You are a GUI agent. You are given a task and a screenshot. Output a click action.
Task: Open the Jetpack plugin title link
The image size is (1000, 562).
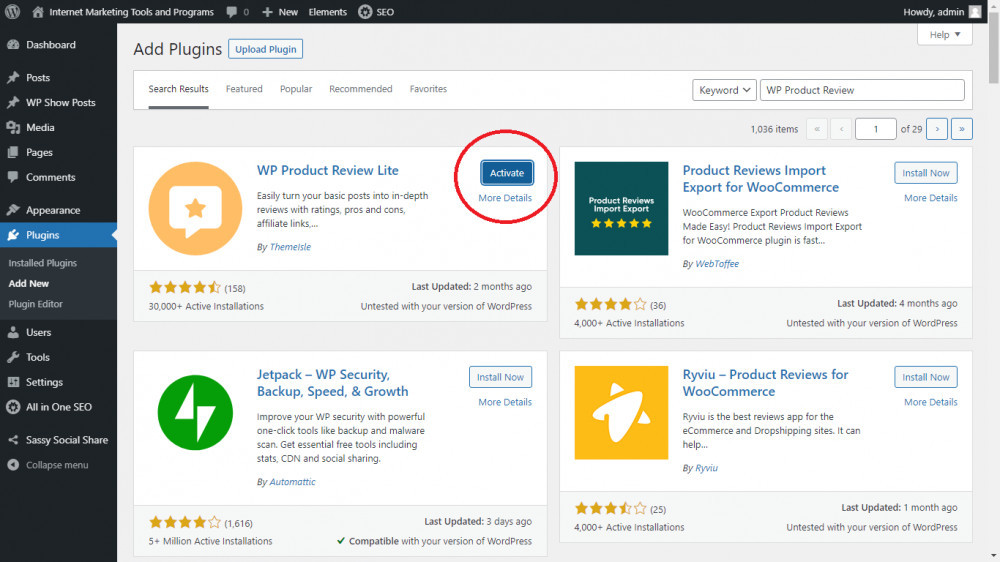[332, 383]
